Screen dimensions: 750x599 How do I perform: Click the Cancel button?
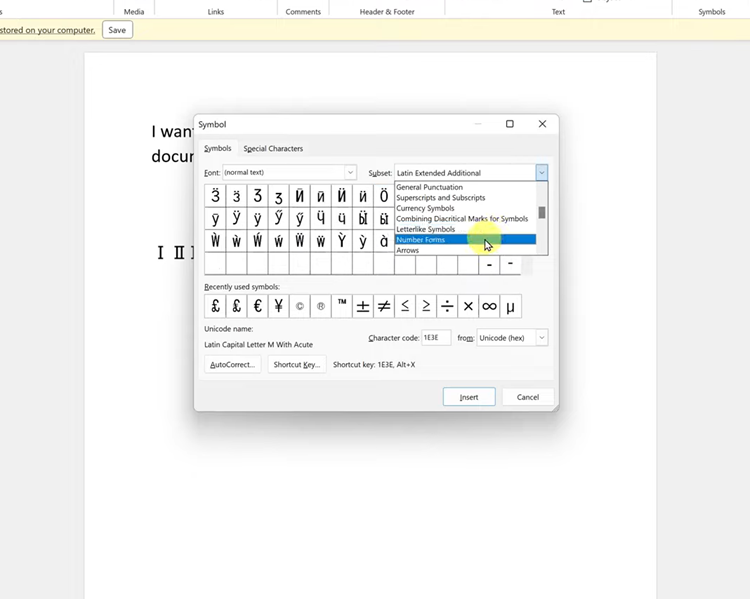pyautogui.click(x=528, y=397)
